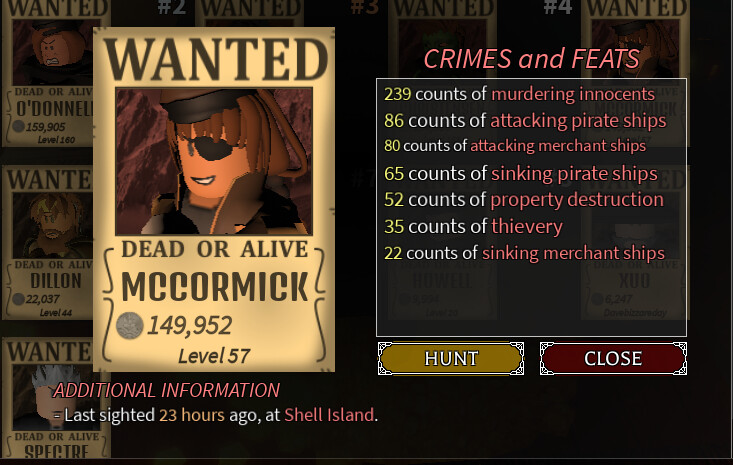Click the attacking pirate ships entry

(x=525, y=121)
